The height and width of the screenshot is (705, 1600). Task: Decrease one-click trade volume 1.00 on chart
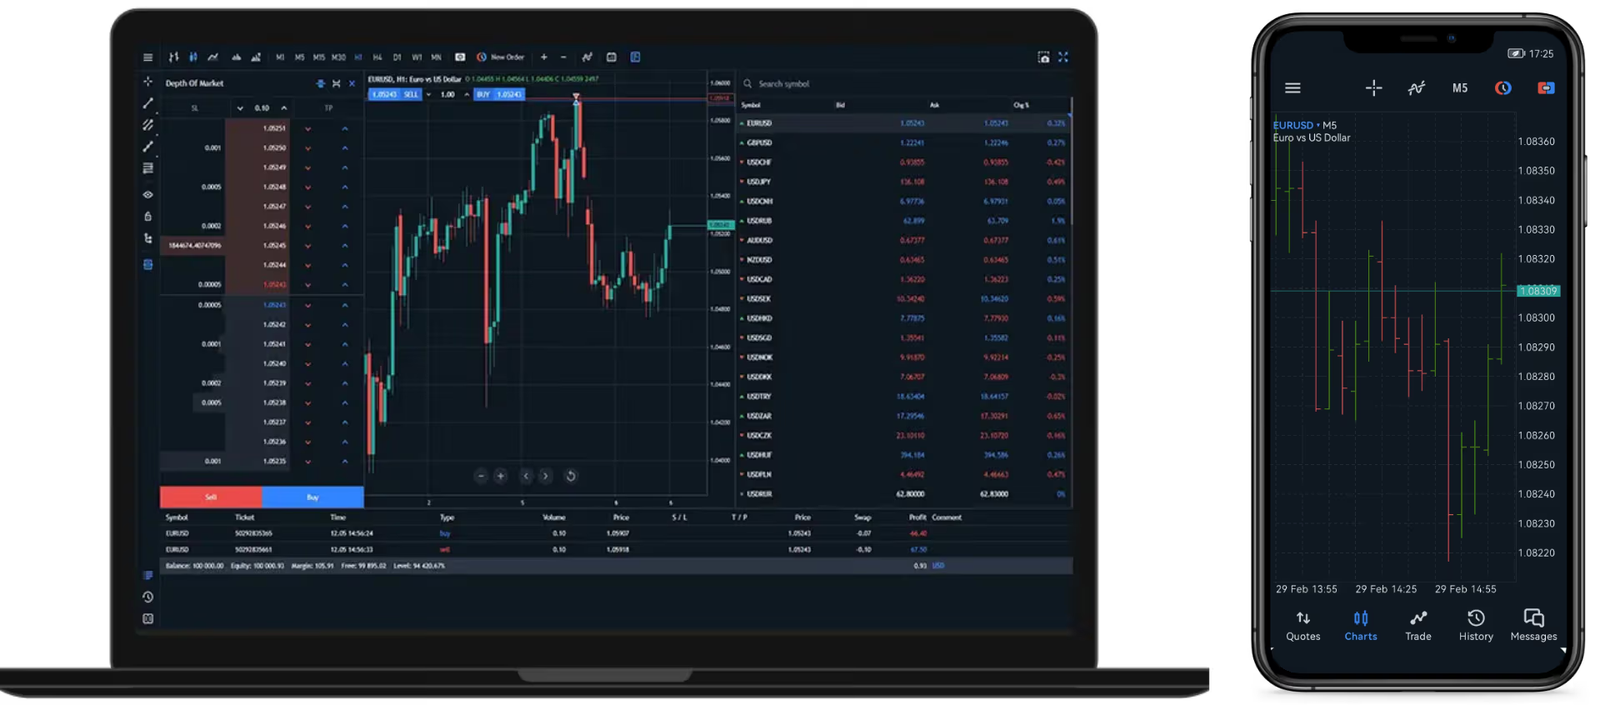429,95
